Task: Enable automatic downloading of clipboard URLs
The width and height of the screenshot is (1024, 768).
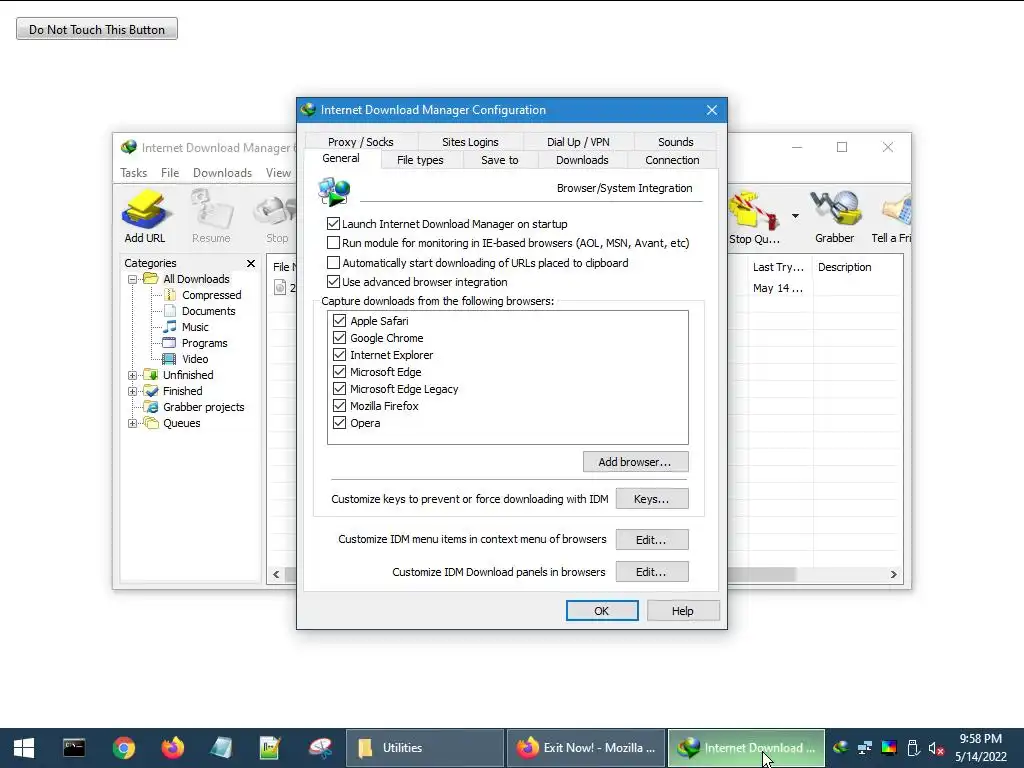Action: tap(333, 263)
